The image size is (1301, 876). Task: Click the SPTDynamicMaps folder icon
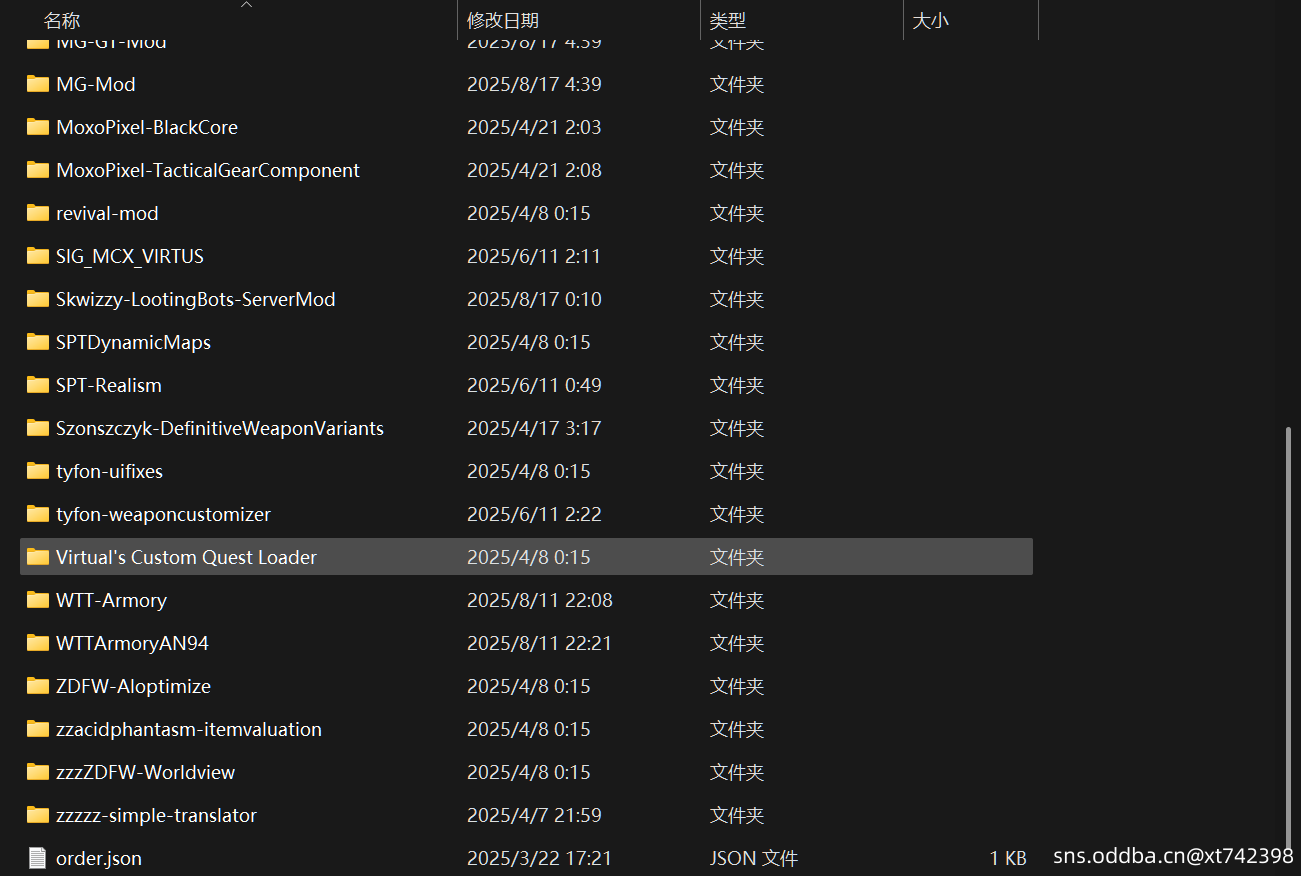click(x=38, y=342)
